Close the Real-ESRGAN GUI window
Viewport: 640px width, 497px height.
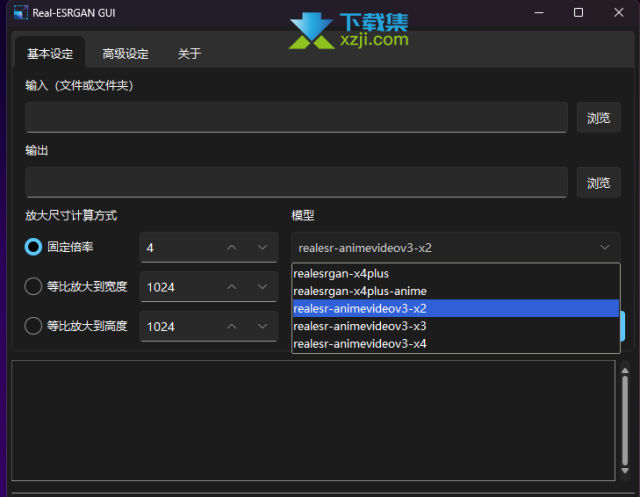click(x=619, y=13)
